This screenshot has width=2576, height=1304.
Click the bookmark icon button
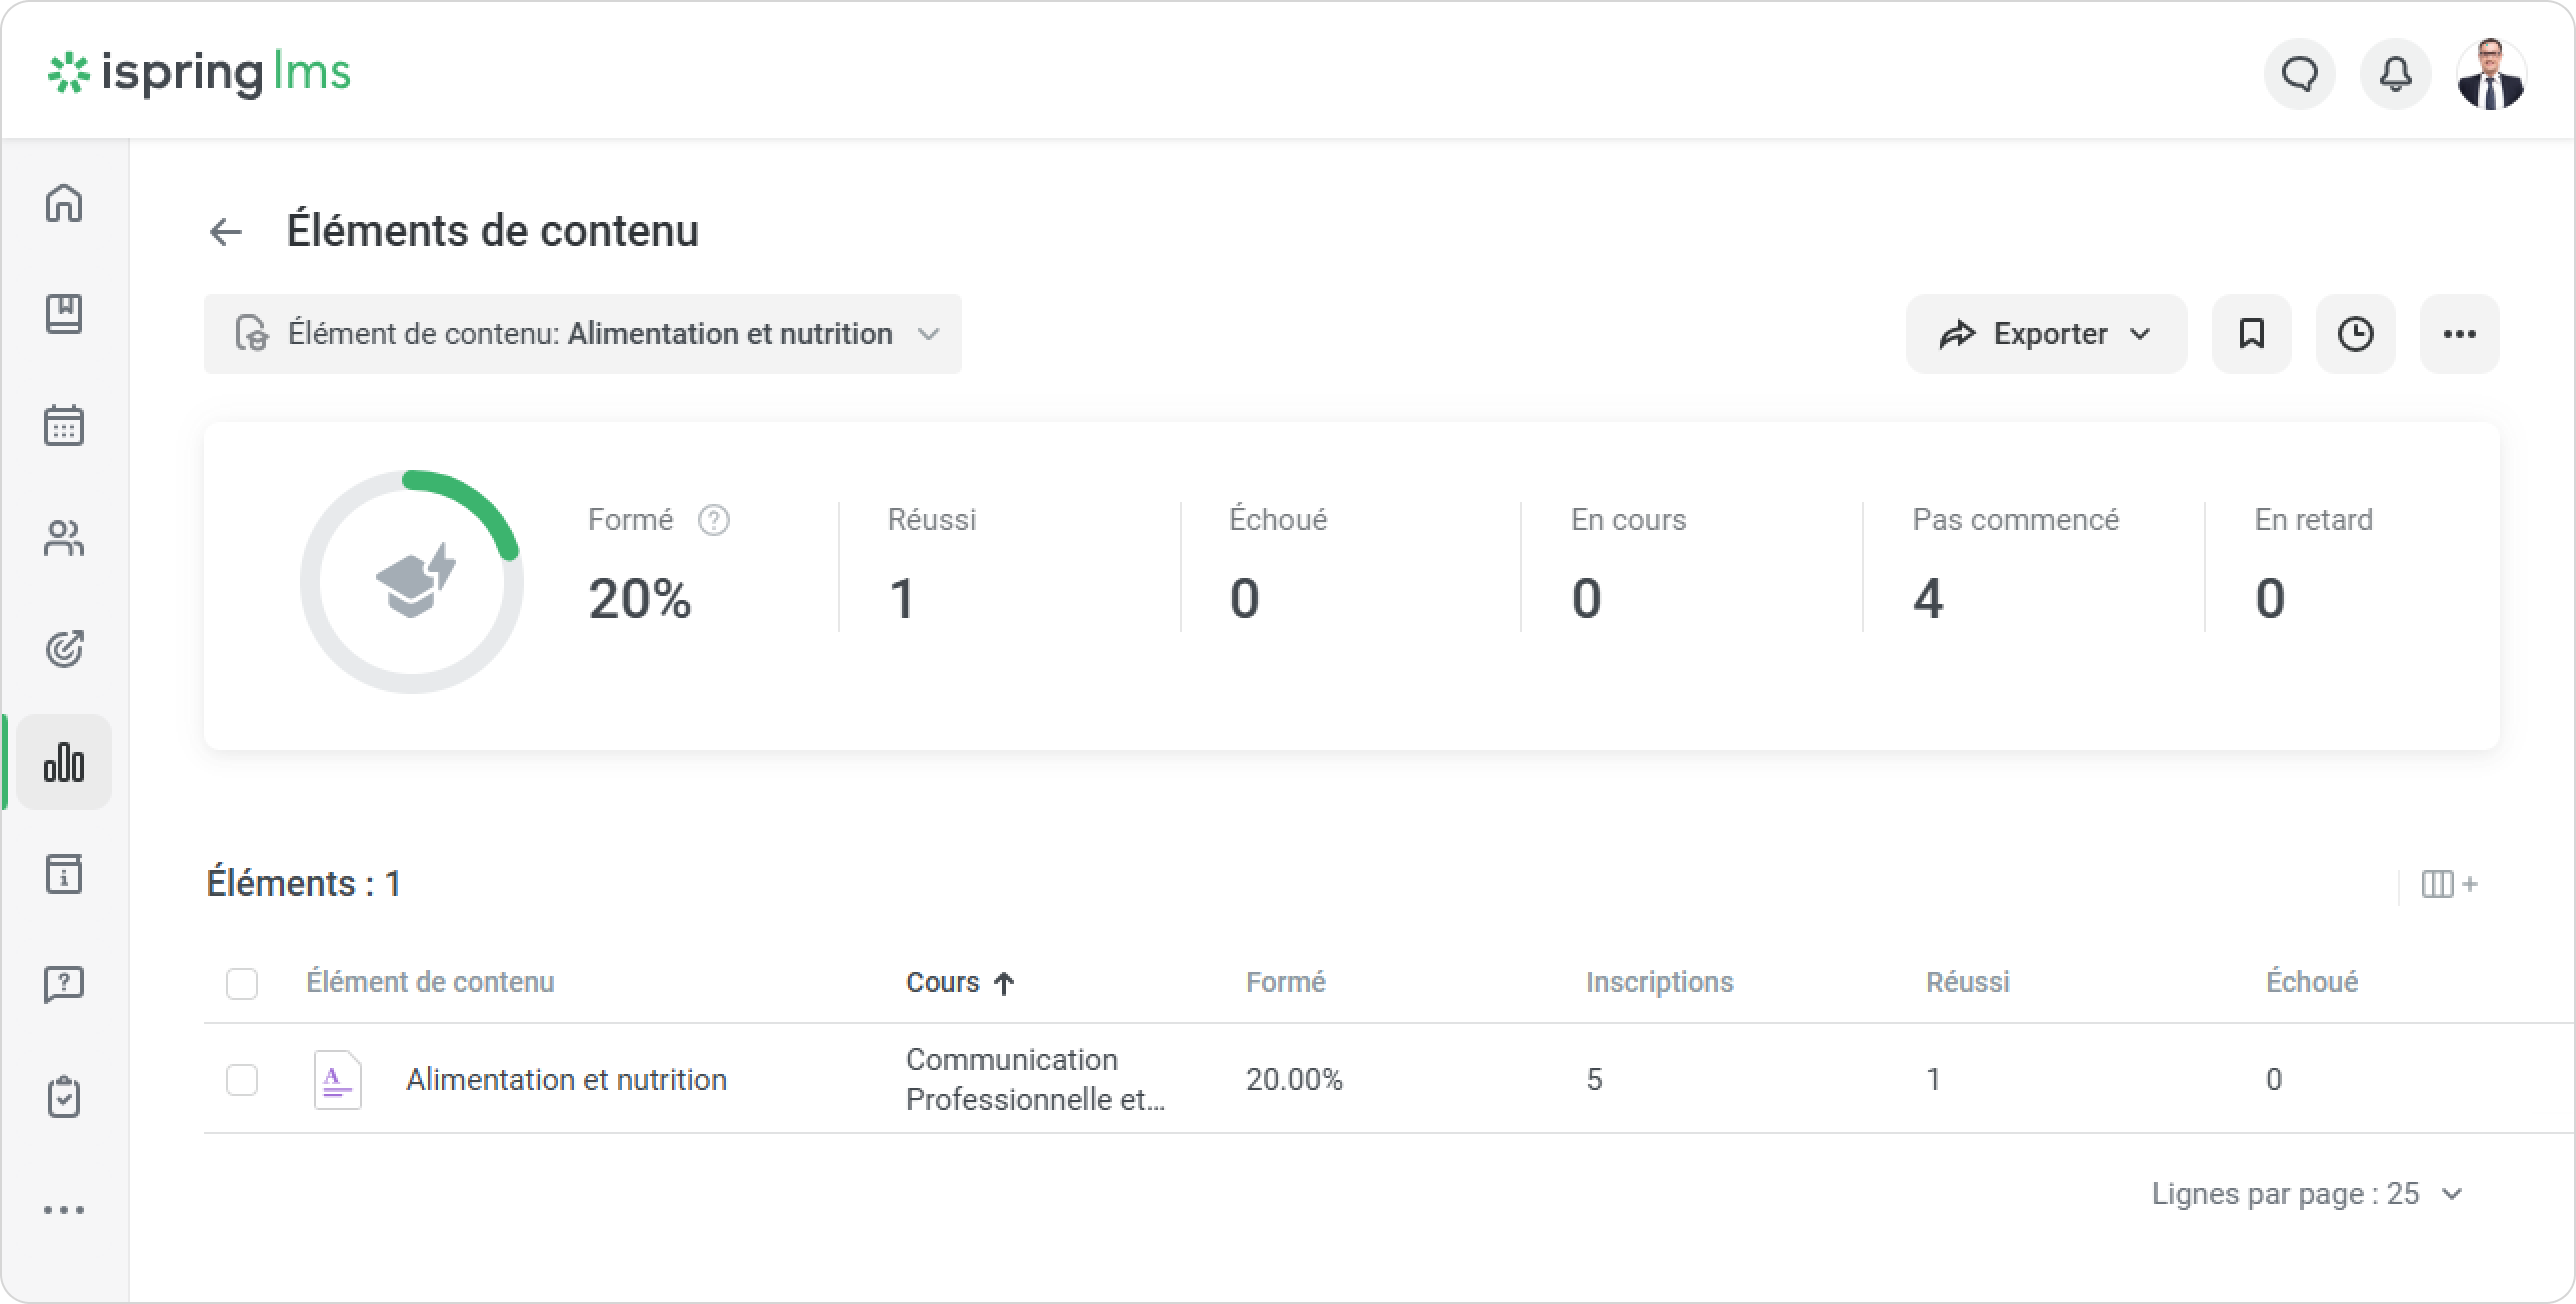point(2251,334)
